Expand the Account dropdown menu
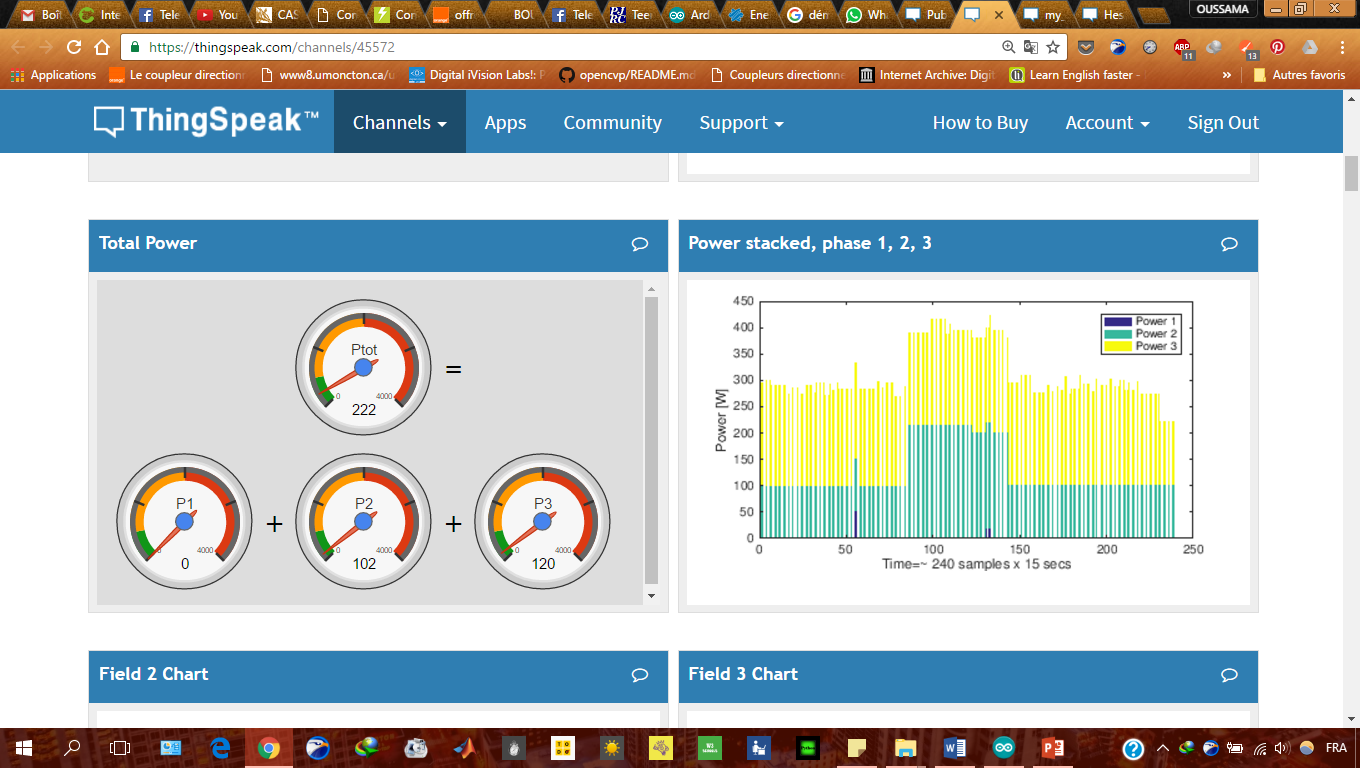Viewport: 1360px width, 768px height. 1107,122
